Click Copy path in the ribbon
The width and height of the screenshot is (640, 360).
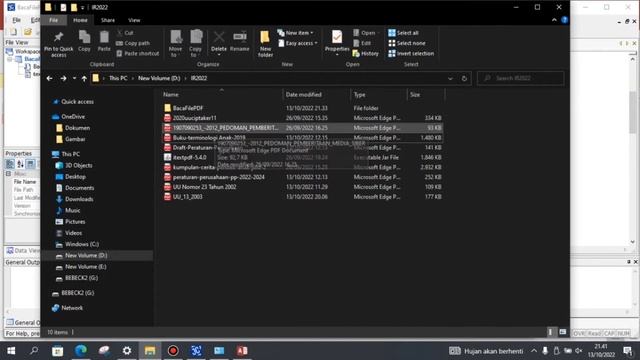point(133,43)
